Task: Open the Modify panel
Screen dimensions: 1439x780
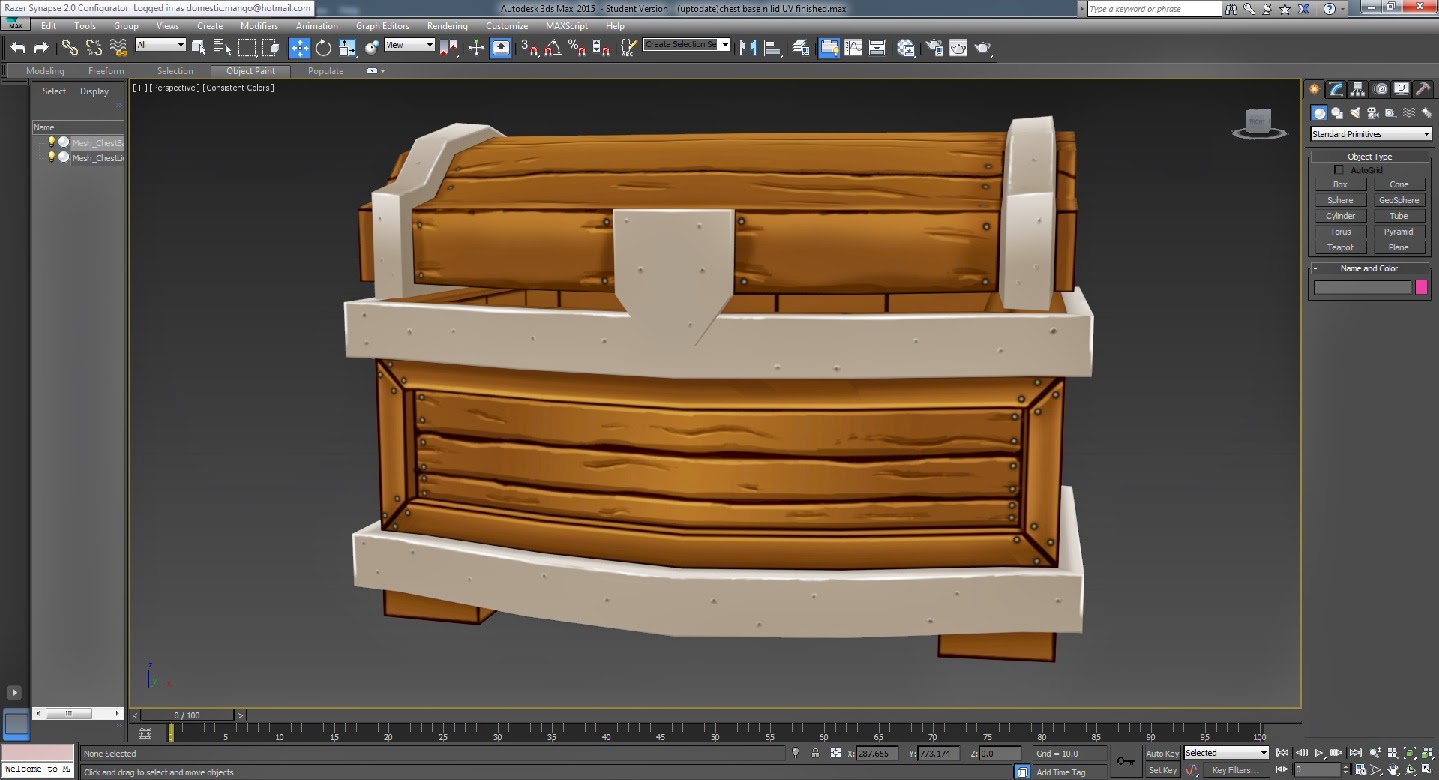Action: pyautogui.click(x=1335, y=88)
